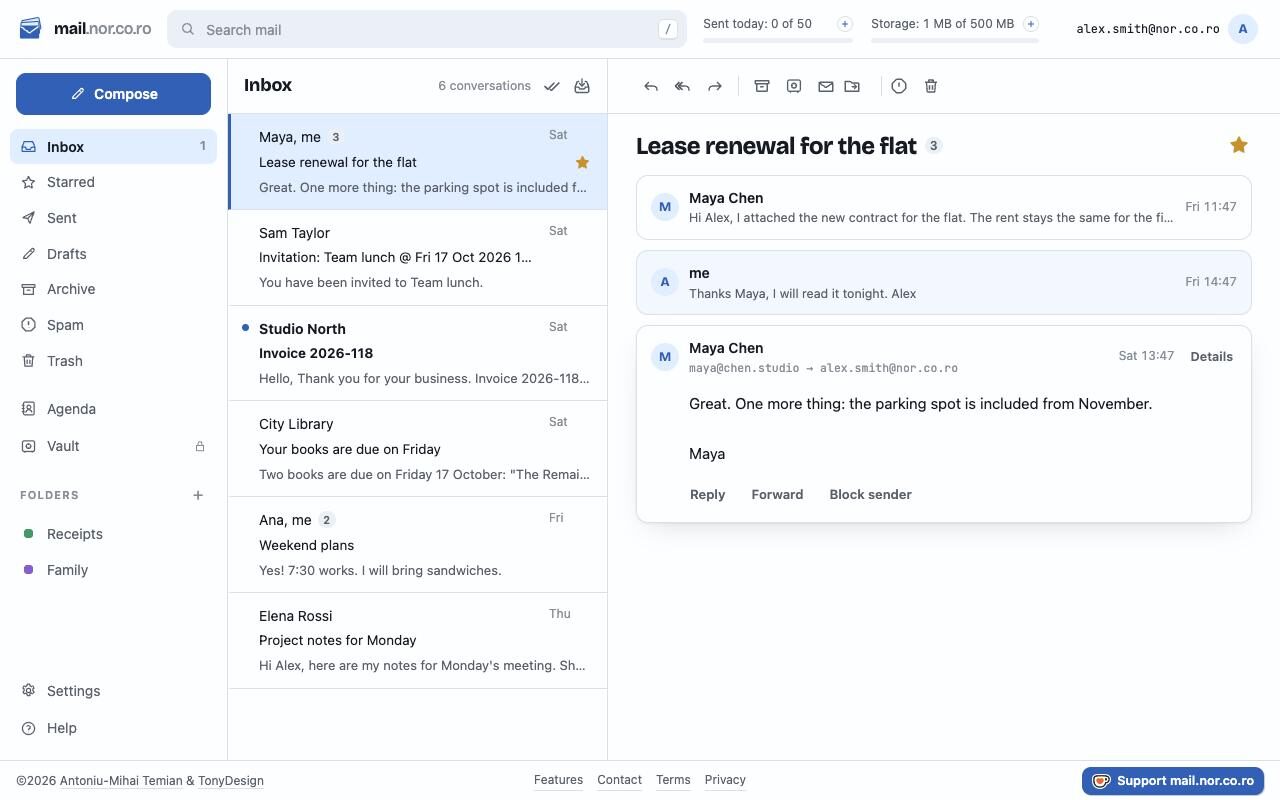Image resolution: width=1280 pixels, height=800 pixels.
Task: Unstar the Lease renewal row in the list
Action: click(582, 162)
